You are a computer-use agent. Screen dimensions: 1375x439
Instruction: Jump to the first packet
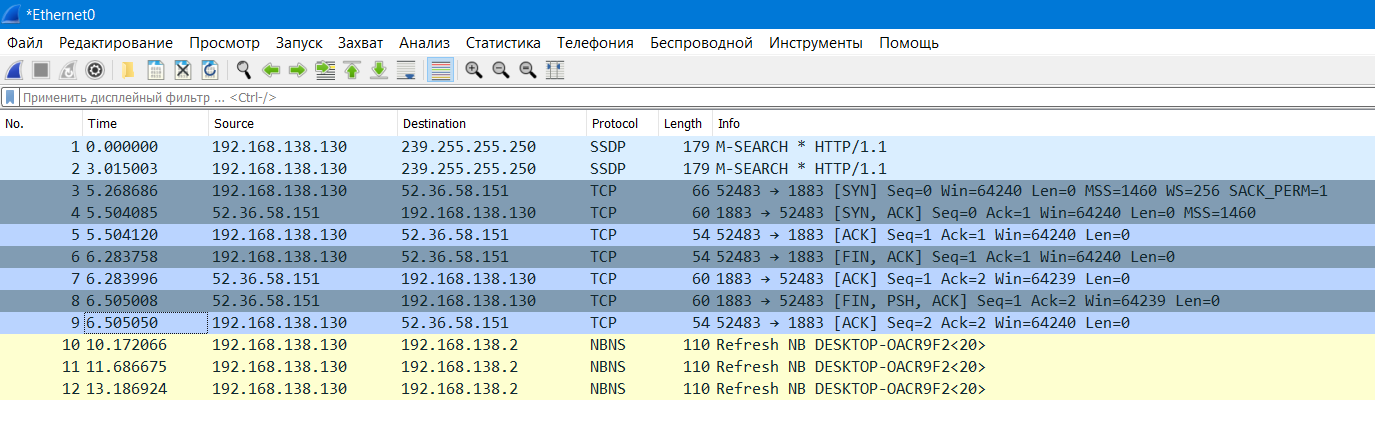(352, 70)
